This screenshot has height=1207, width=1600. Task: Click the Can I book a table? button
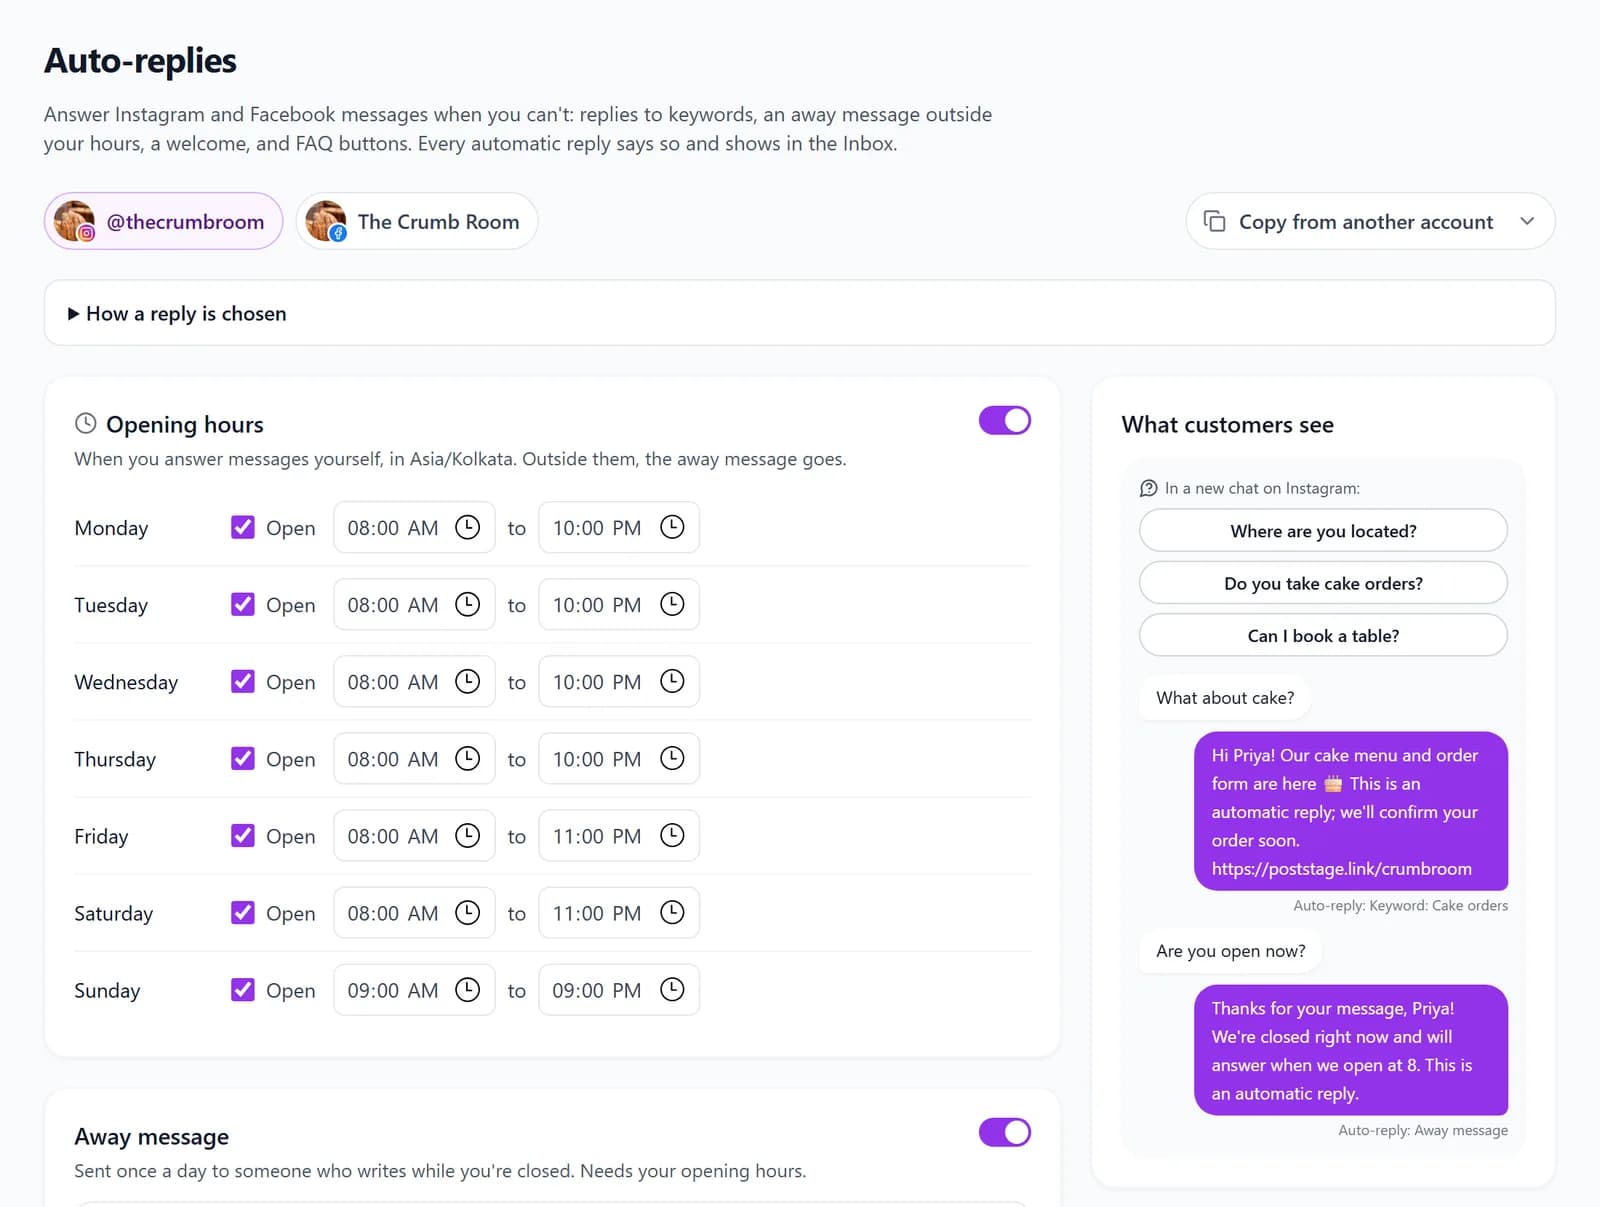(1323, 635)
